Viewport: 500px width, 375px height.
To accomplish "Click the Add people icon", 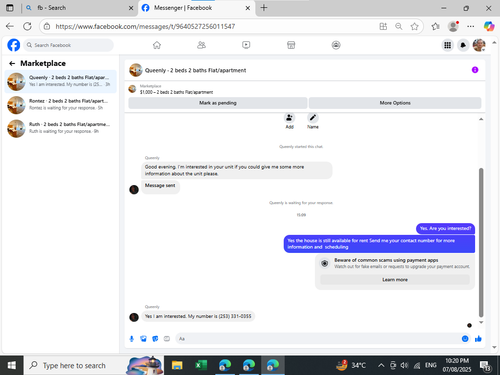I will coord(289,118).
